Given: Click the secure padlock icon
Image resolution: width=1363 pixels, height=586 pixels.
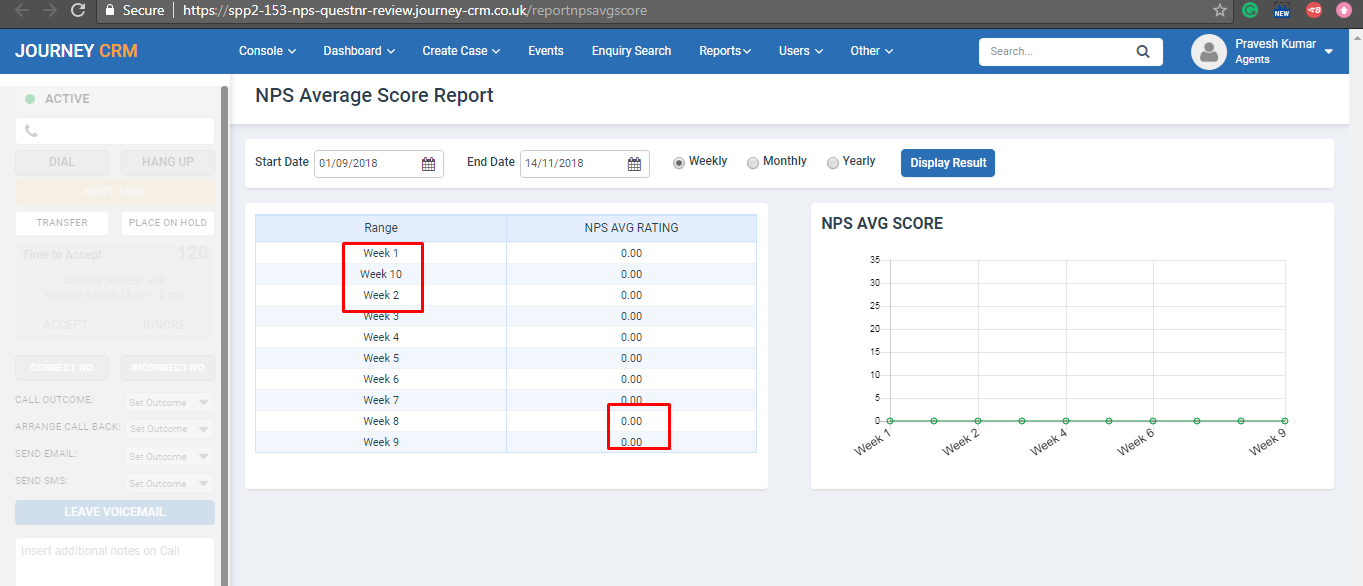Looking at the screenshot, I should pos(109,10).
